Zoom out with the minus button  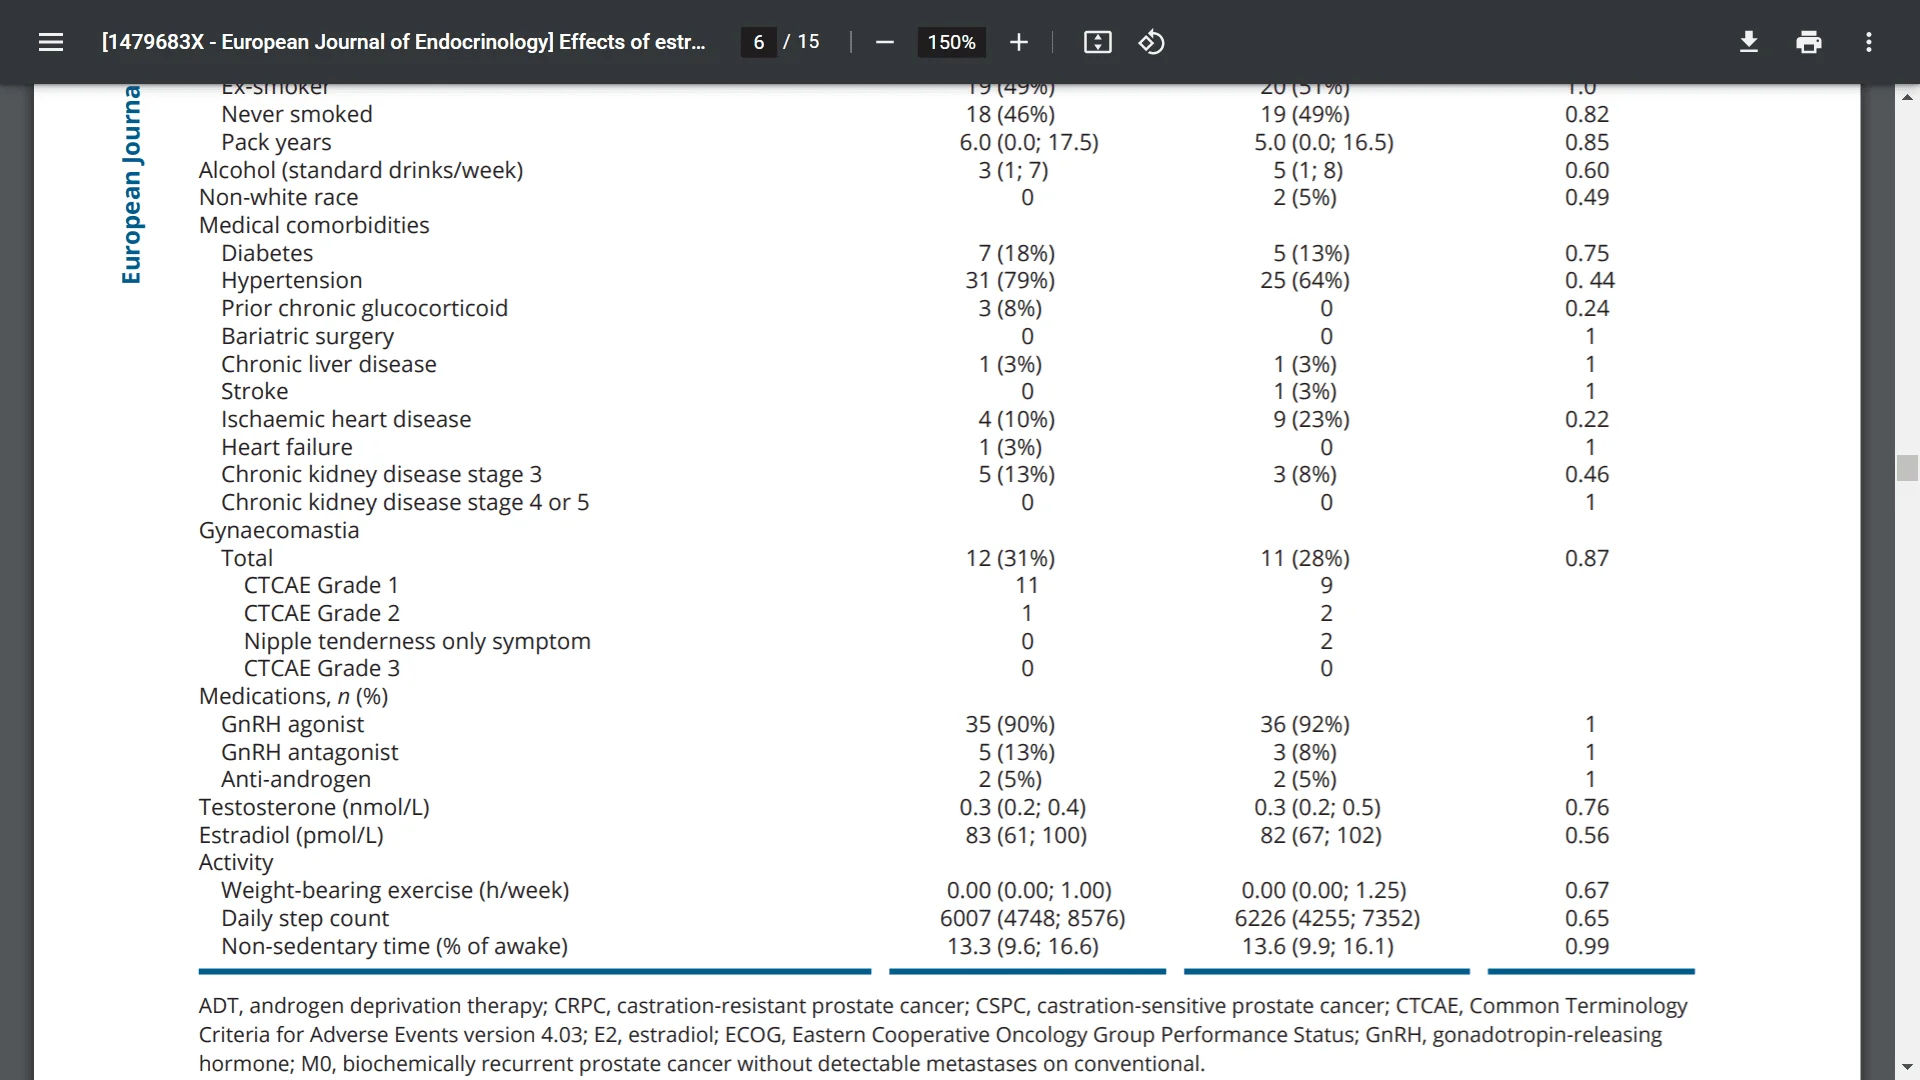point(884,42)
